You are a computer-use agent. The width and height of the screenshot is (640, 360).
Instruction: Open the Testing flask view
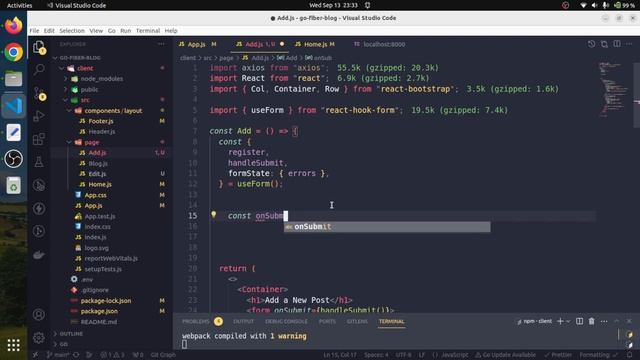tap(39, 162)
